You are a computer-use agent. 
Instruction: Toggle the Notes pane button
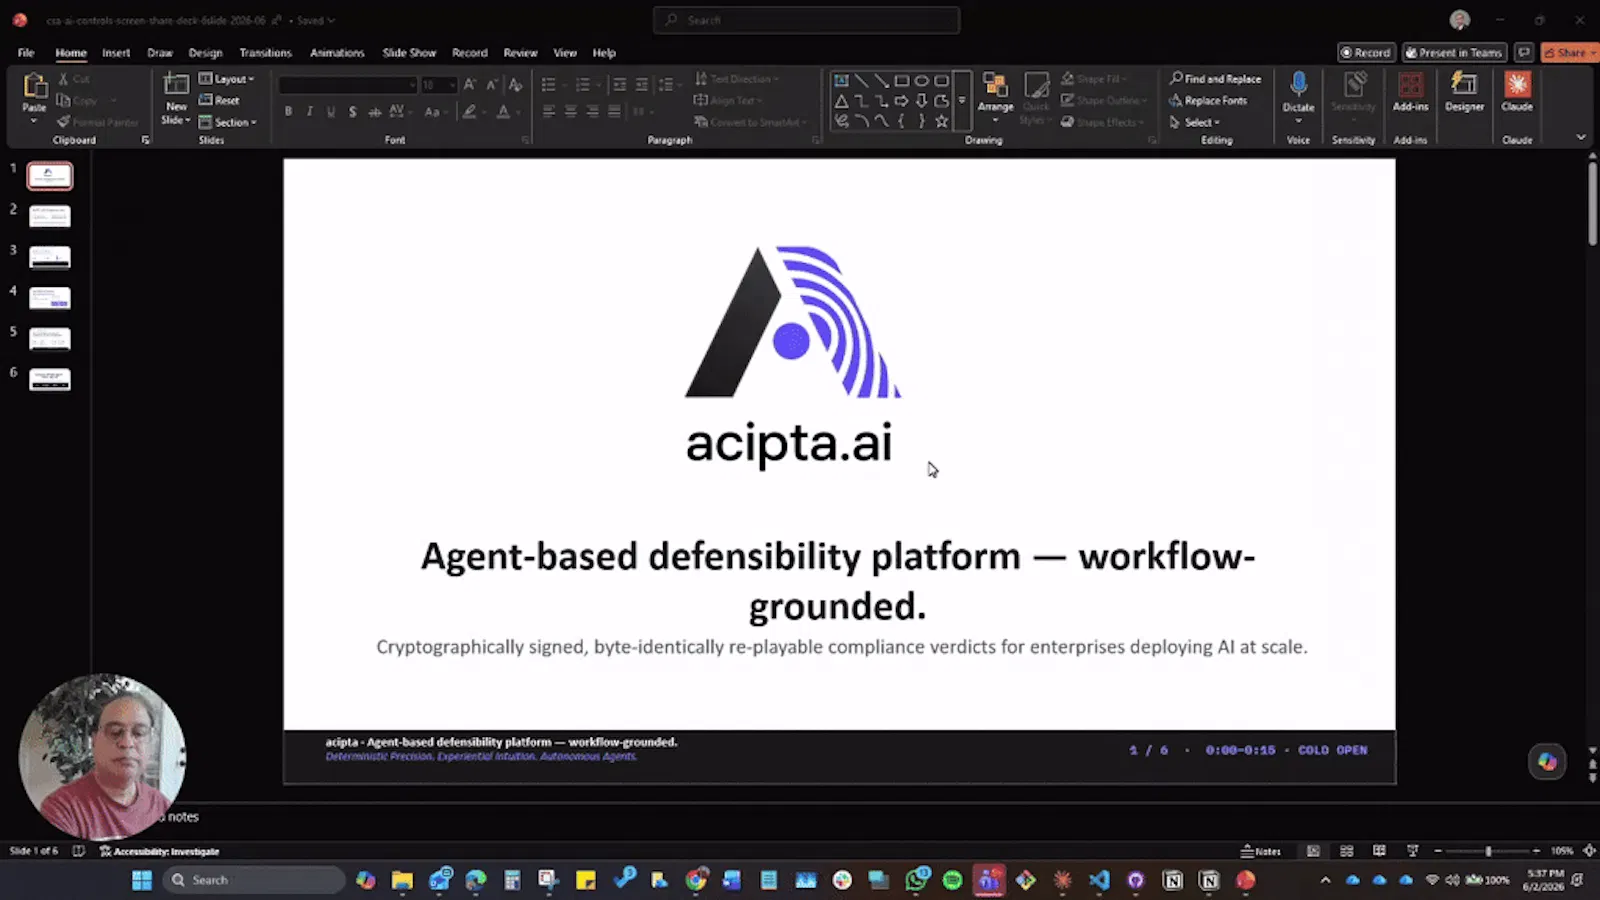[x=1260, y=851]
